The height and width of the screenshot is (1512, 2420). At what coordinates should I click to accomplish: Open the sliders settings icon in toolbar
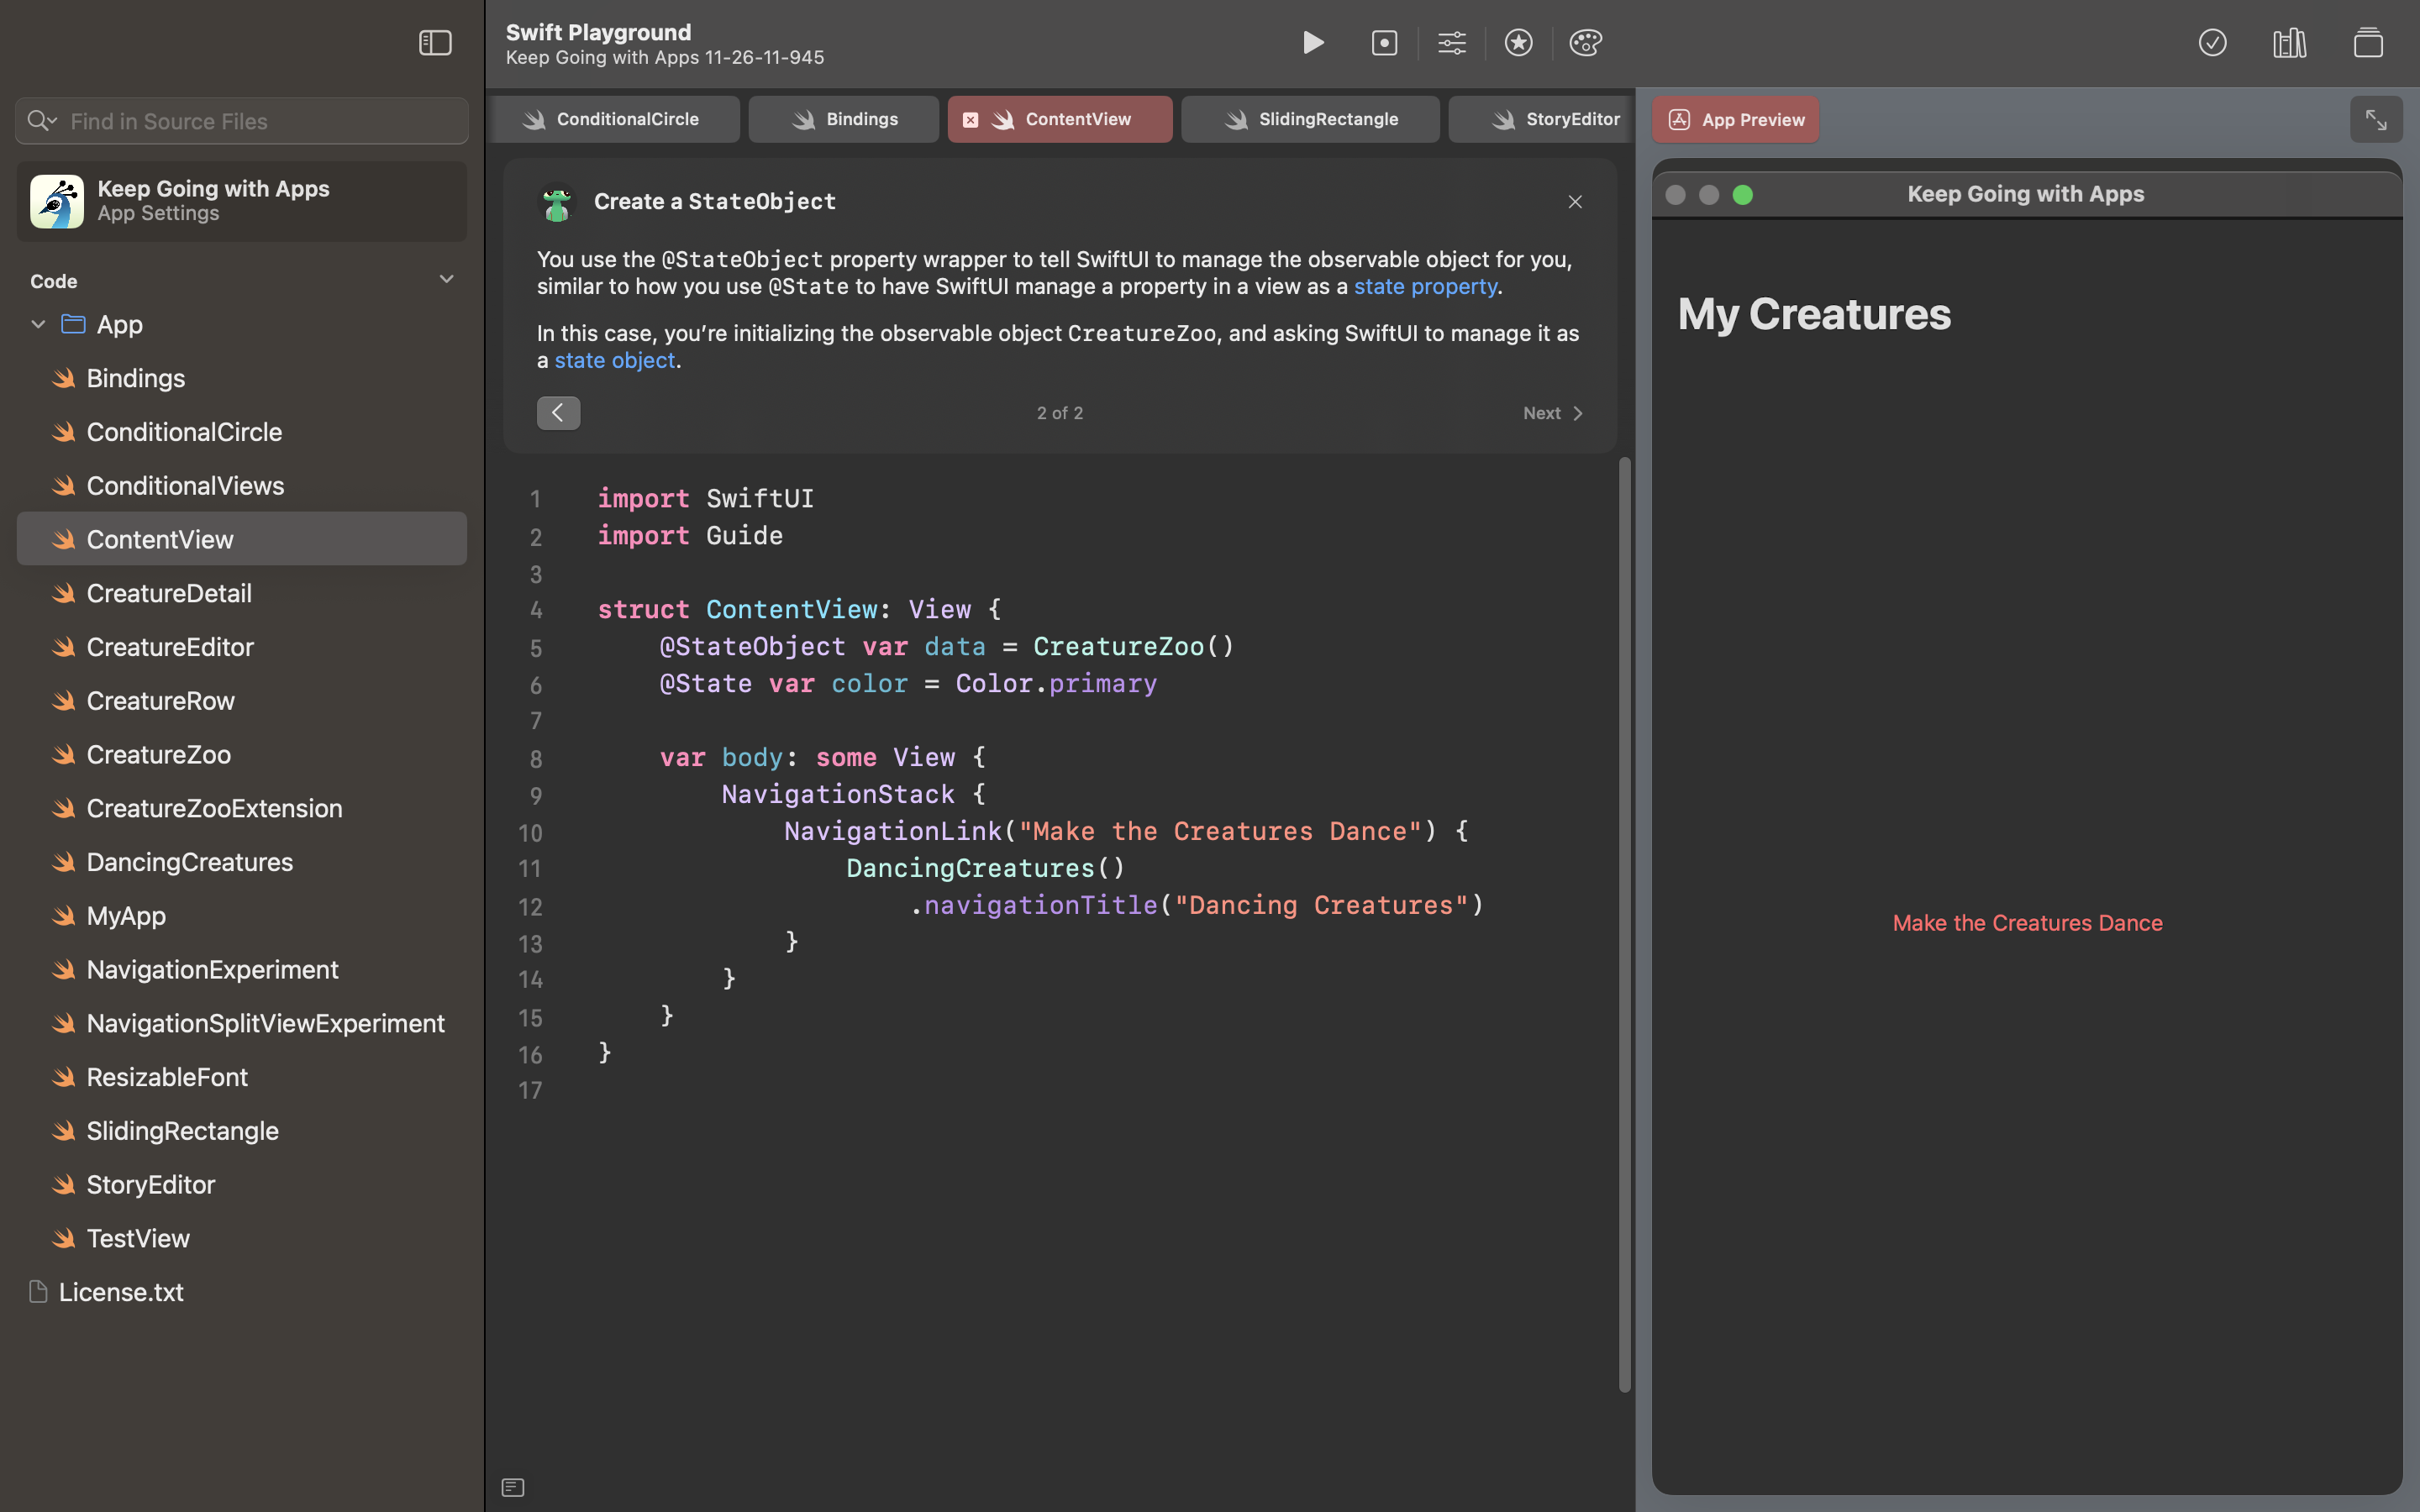pyautogui.click(x=1451, y=43)
